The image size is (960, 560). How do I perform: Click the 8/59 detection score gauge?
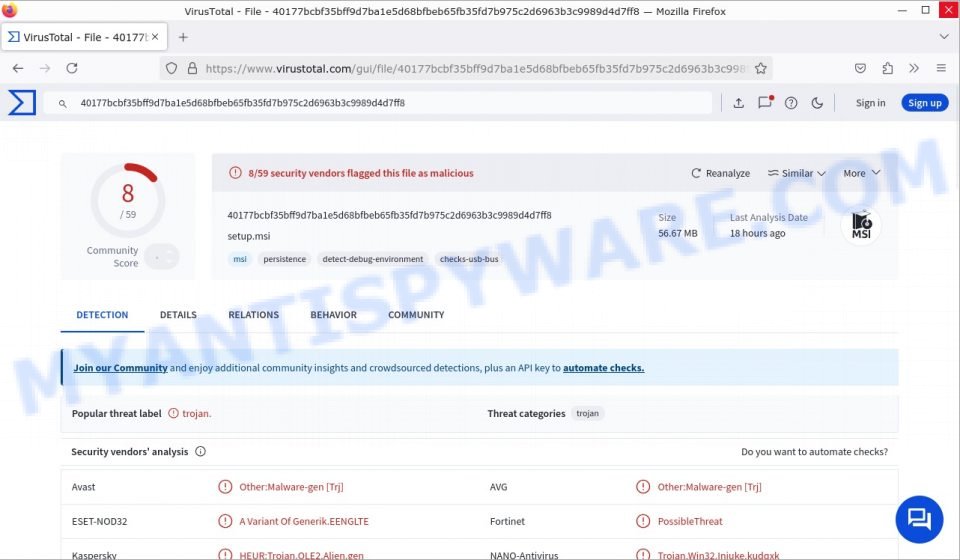128,200
